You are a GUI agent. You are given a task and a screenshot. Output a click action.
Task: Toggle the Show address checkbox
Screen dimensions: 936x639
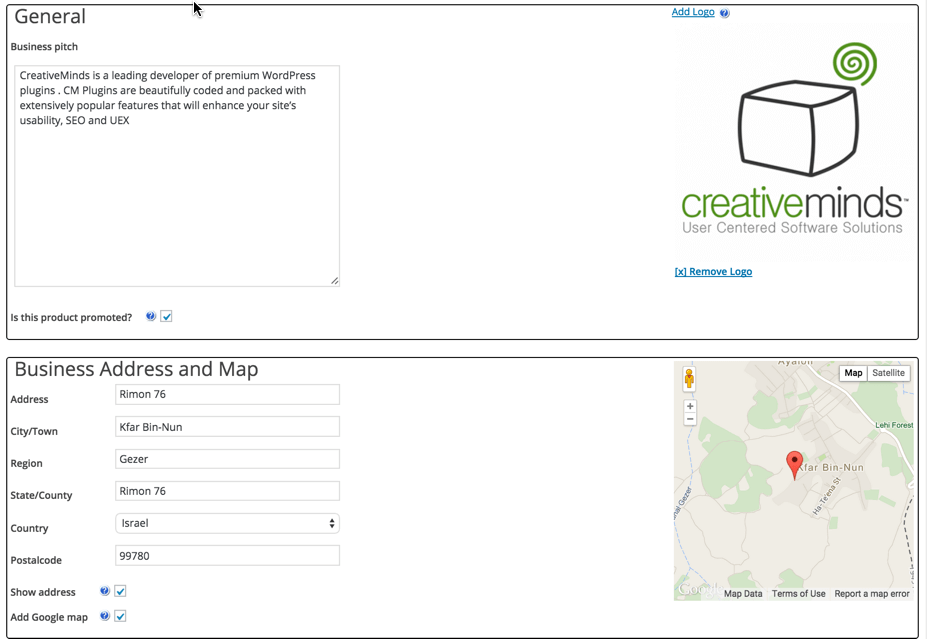[x=120, y=591]
